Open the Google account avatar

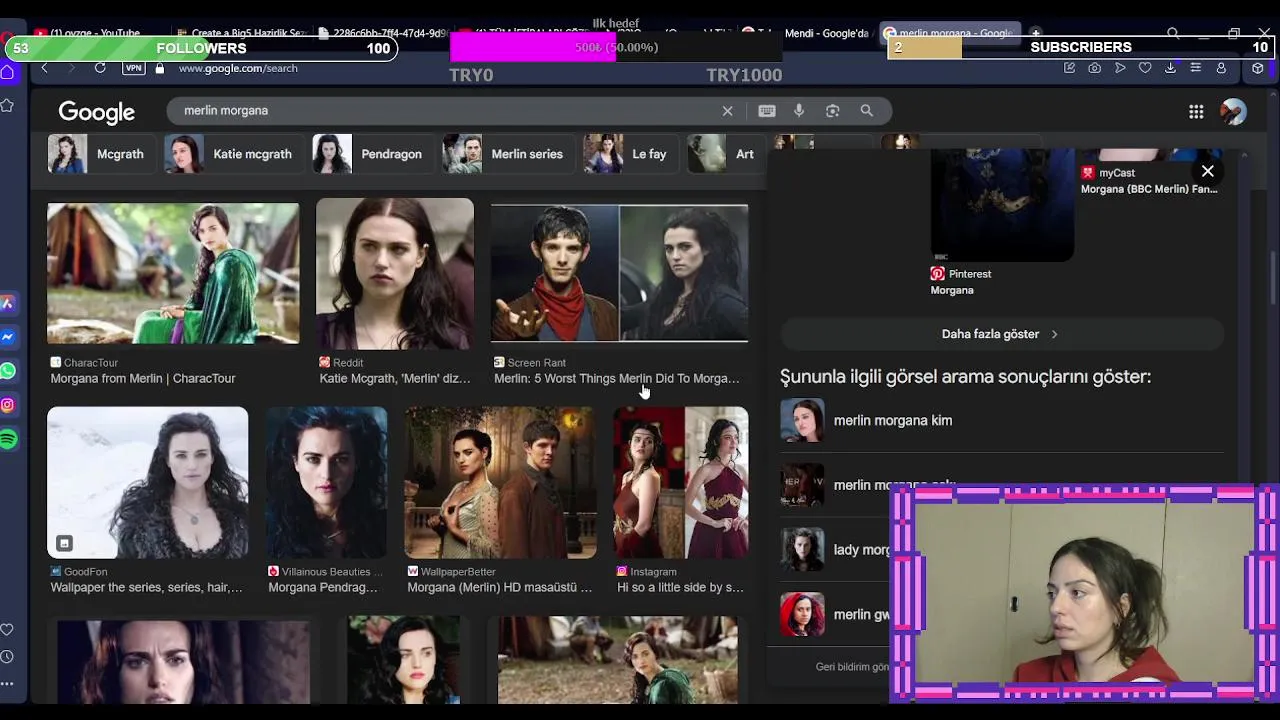[1234, 111]
